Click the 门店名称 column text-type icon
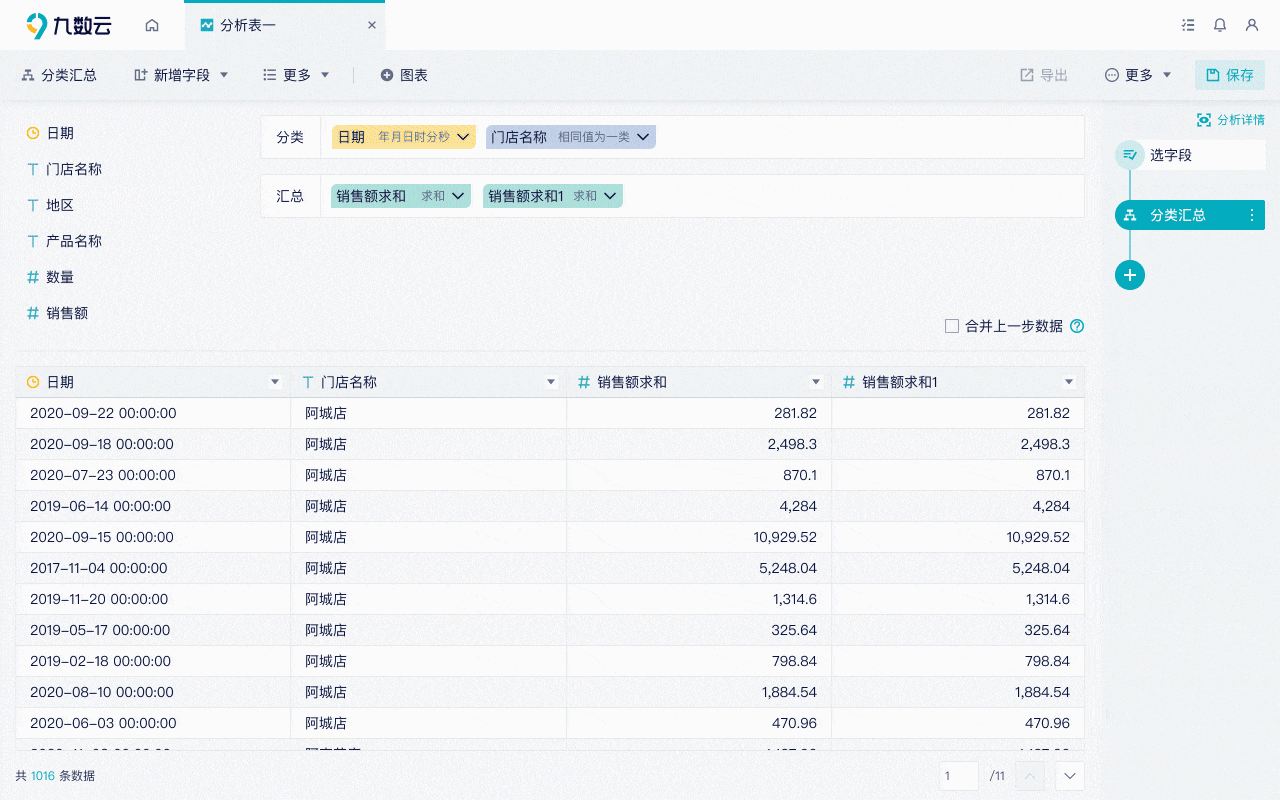Image resolution: width=1280 pixels, height=800 pixels. (308, 382)
